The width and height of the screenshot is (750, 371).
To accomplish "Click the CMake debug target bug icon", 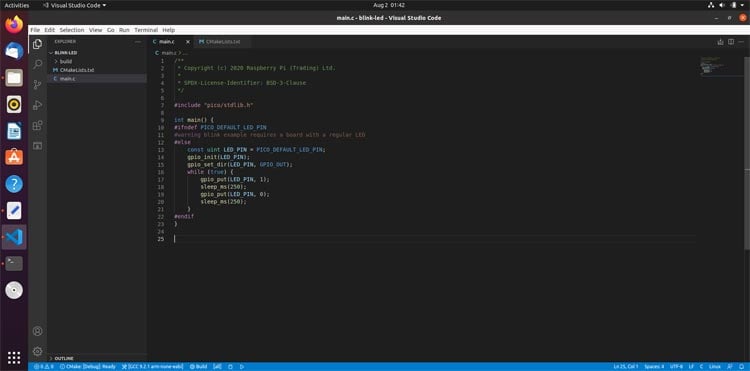I will pos(230,367).
